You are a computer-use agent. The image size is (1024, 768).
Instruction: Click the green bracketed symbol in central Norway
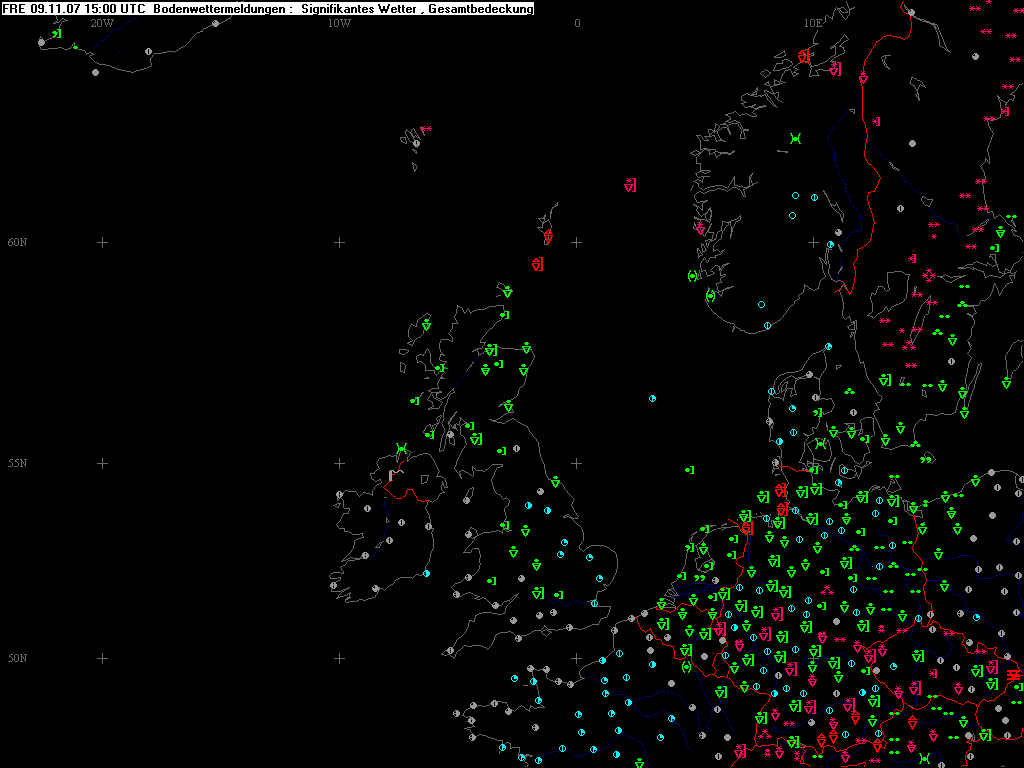coord(795,138)
